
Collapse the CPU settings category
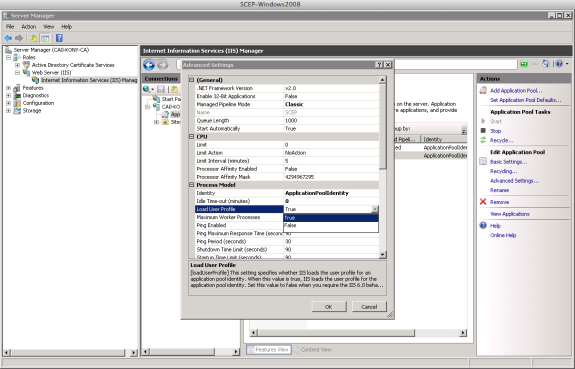tap(191, 136)
